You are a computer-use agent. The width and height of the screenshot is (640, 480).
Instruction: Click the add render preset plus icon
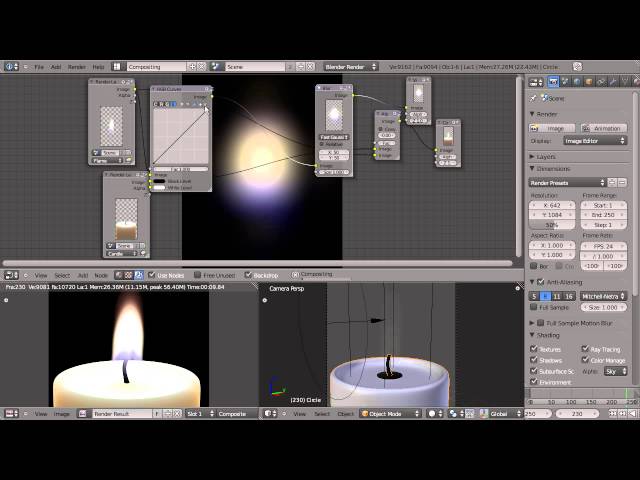click(611, 183)
